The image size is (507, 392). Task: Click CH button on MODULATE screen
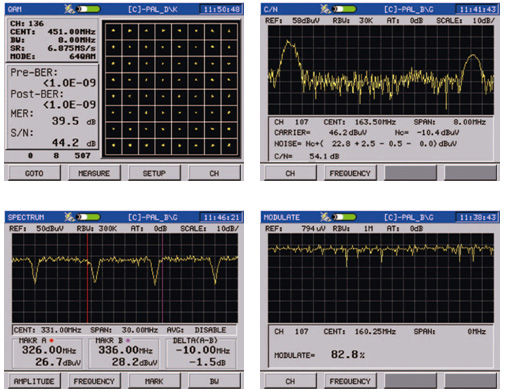click(x=290, y=381)
